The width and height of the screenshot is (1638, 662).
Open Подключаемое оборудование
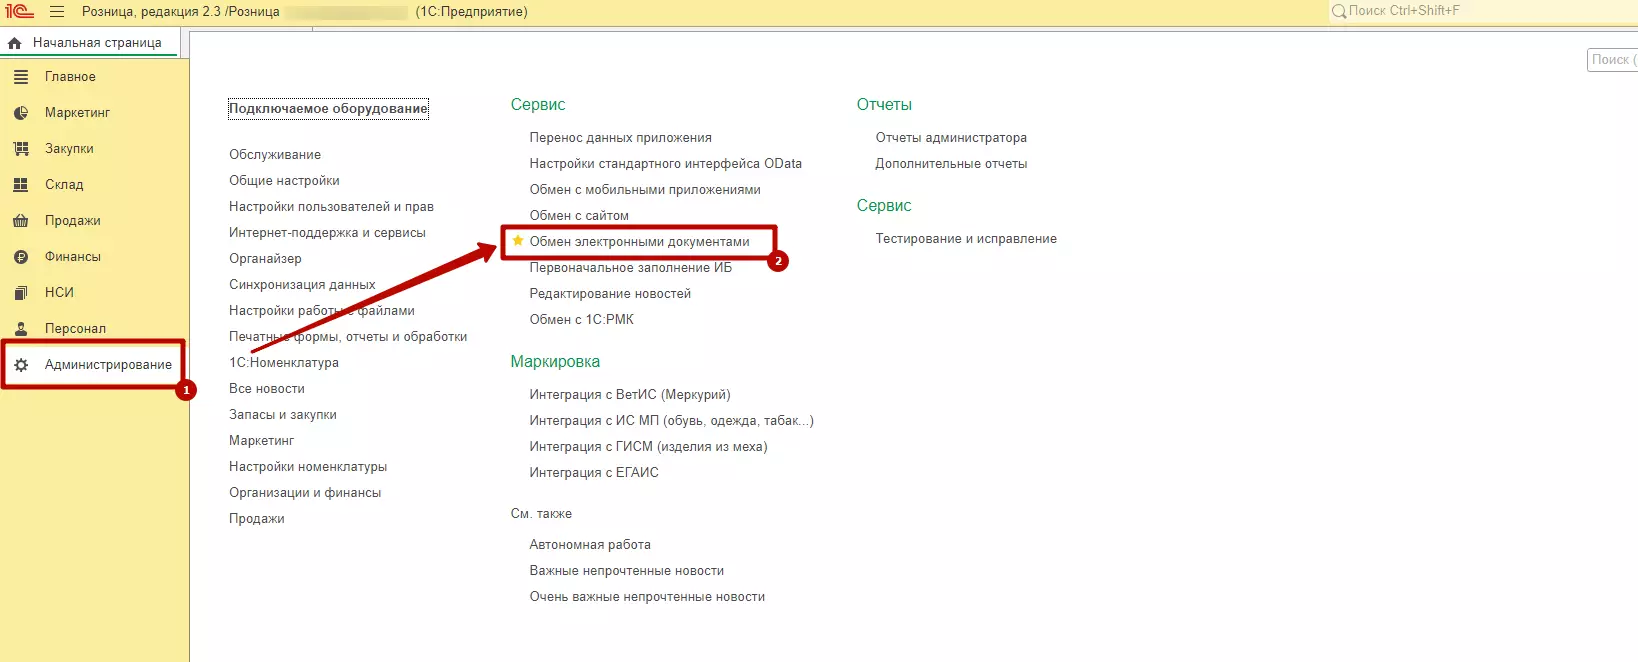pyautogui.click(x=328, y=109)
